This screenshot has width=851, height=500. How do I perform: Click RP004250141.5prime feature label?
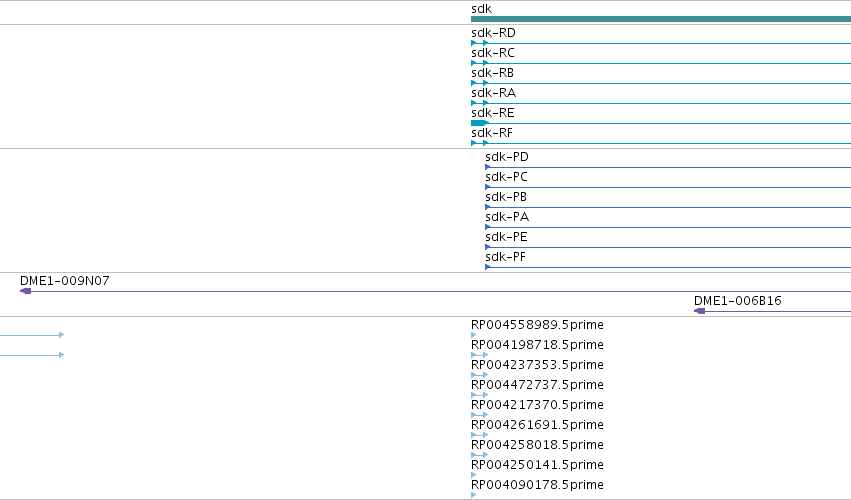pyautogui.click(x=537, y=465)
